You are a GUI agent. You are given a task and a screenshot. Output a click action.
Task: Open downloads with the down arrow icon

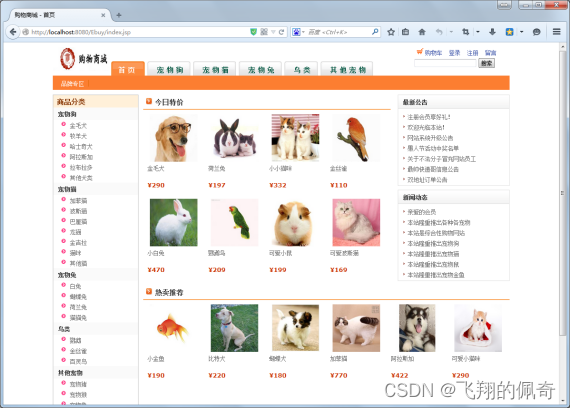click(492, 32)
